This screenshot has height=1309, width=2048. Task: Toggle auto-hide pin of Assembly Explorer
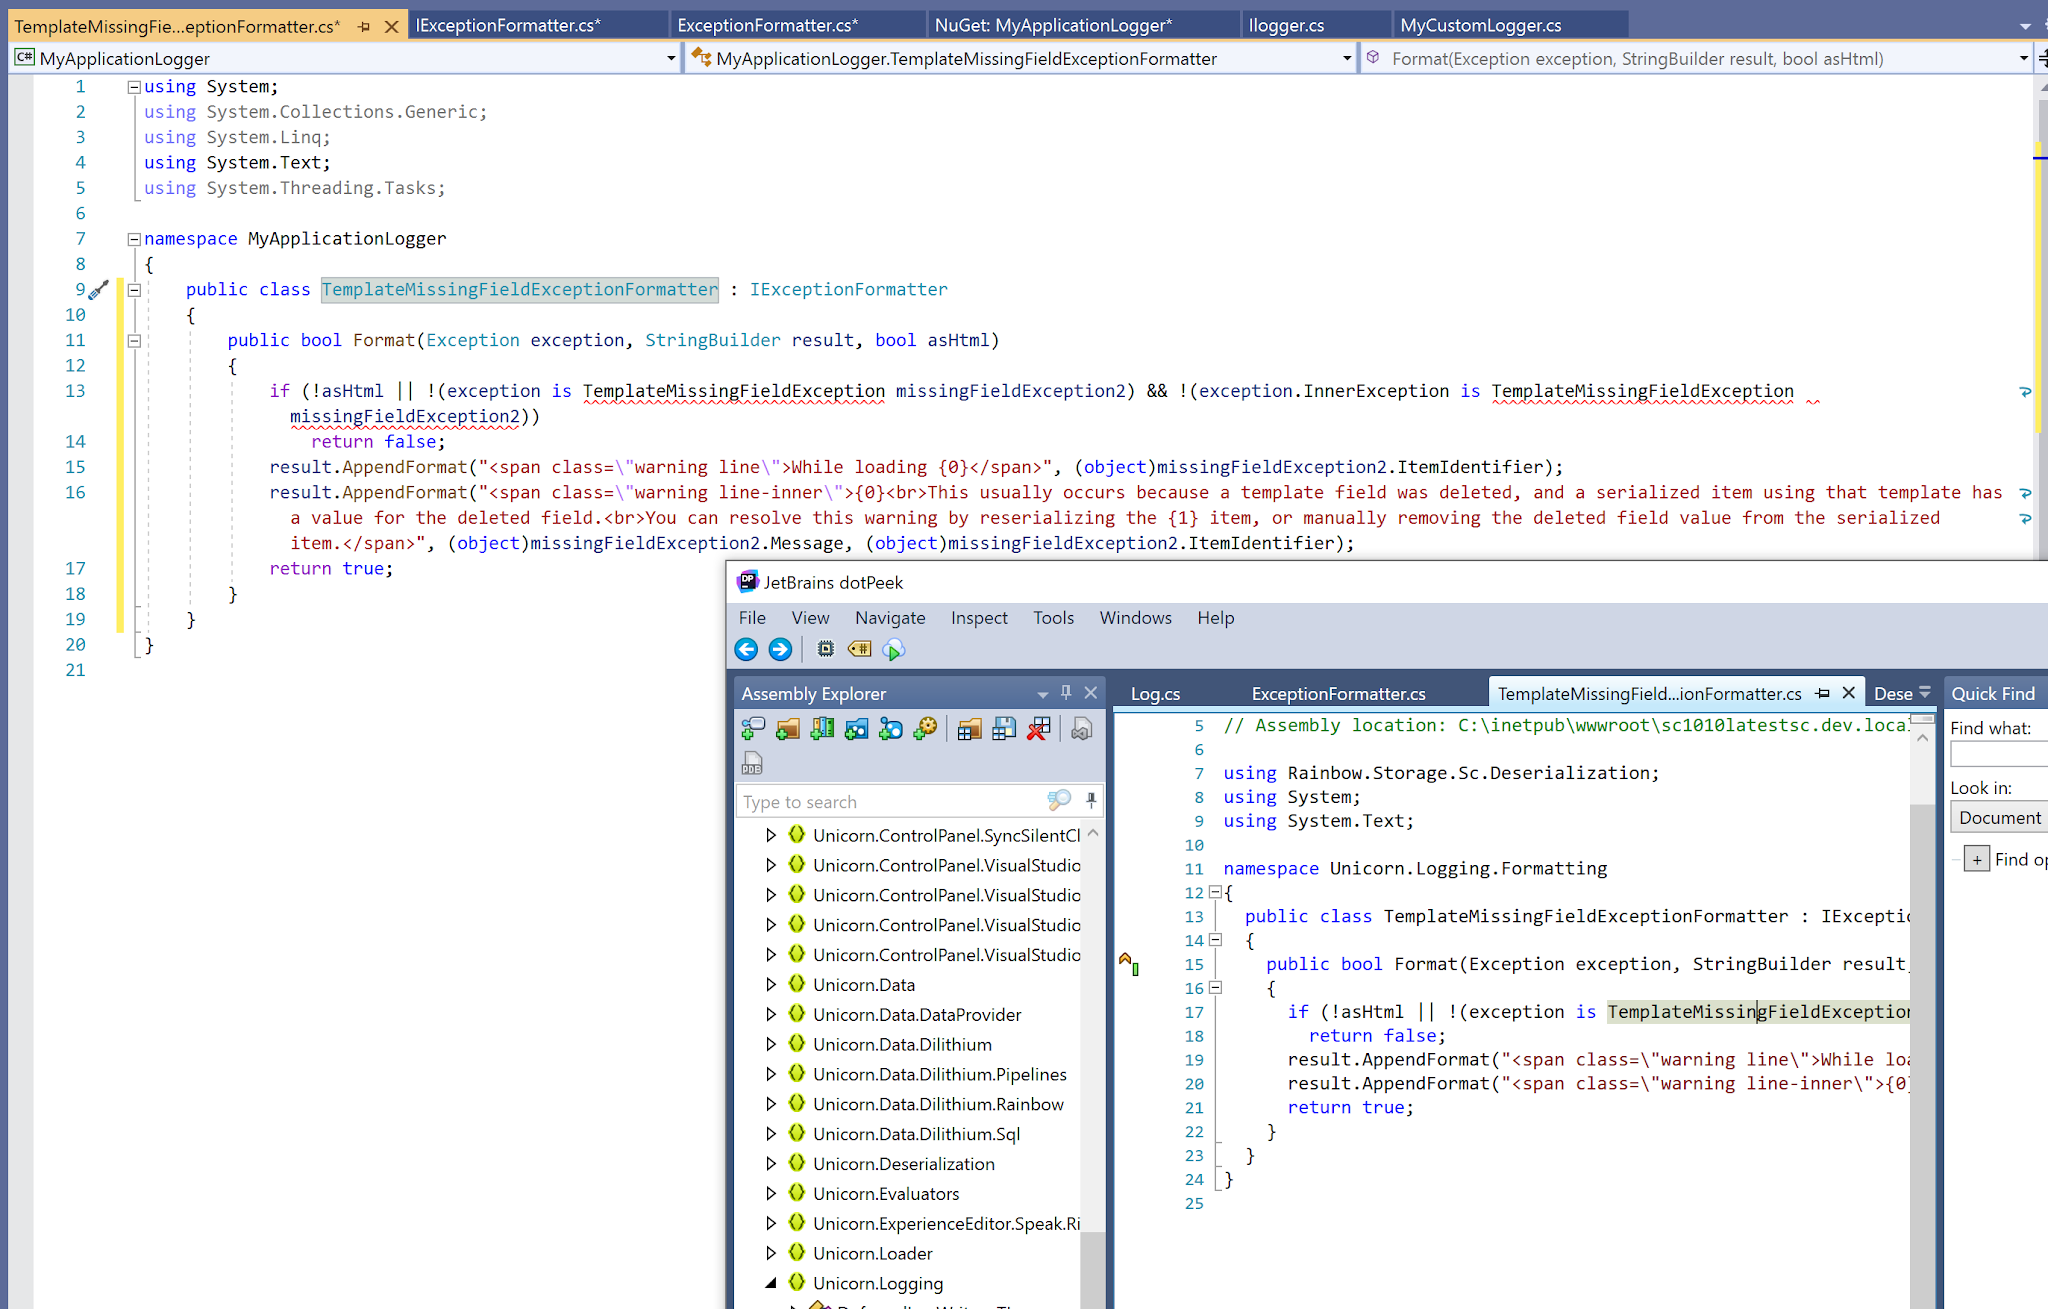pyautogui.click(x=1066, y=692)
